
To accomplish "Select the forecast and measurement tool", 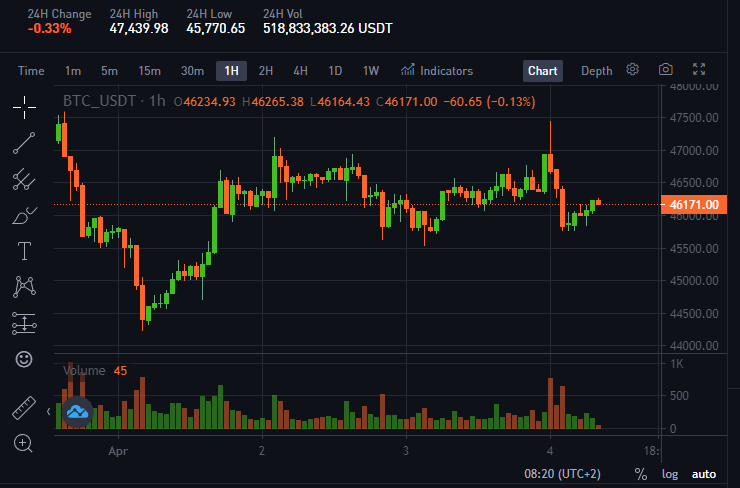I will (24, 323).
